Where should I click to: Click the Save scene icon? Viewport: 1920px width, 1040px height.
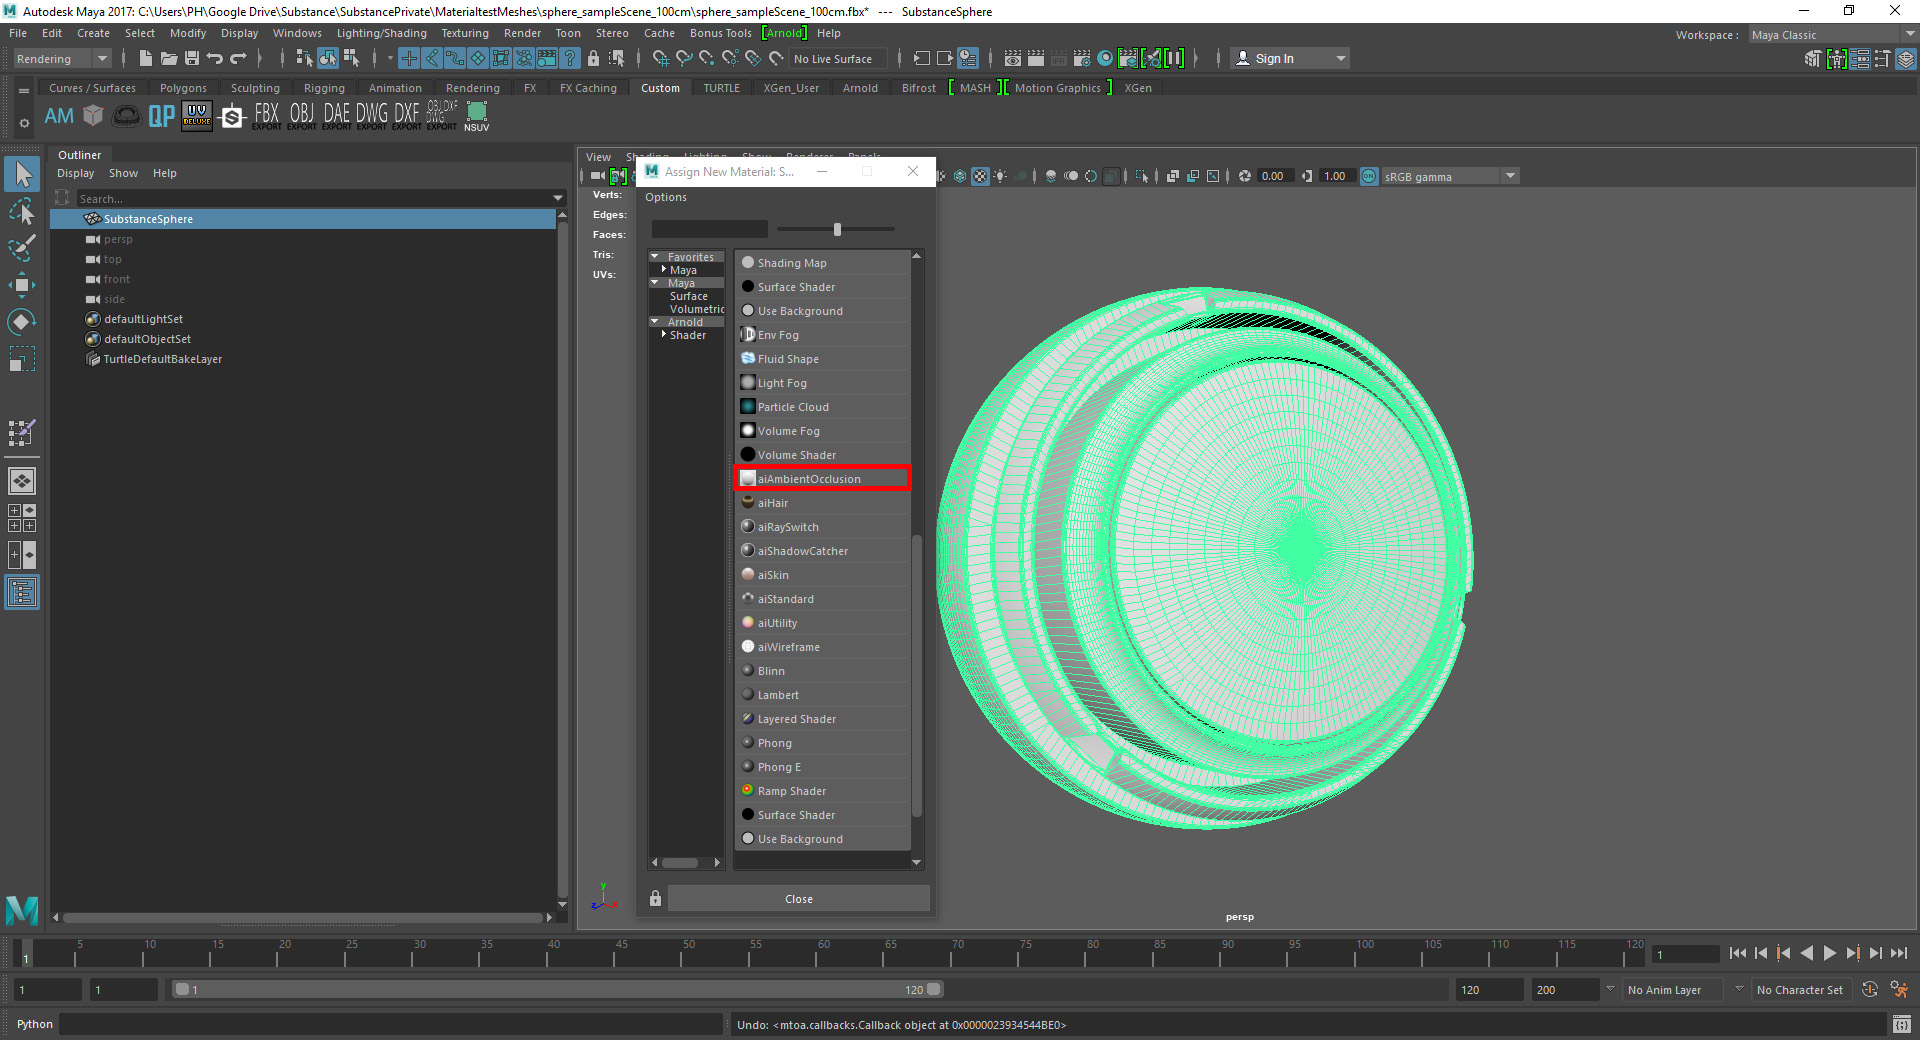pyautogui.click(x=191, y=59)
